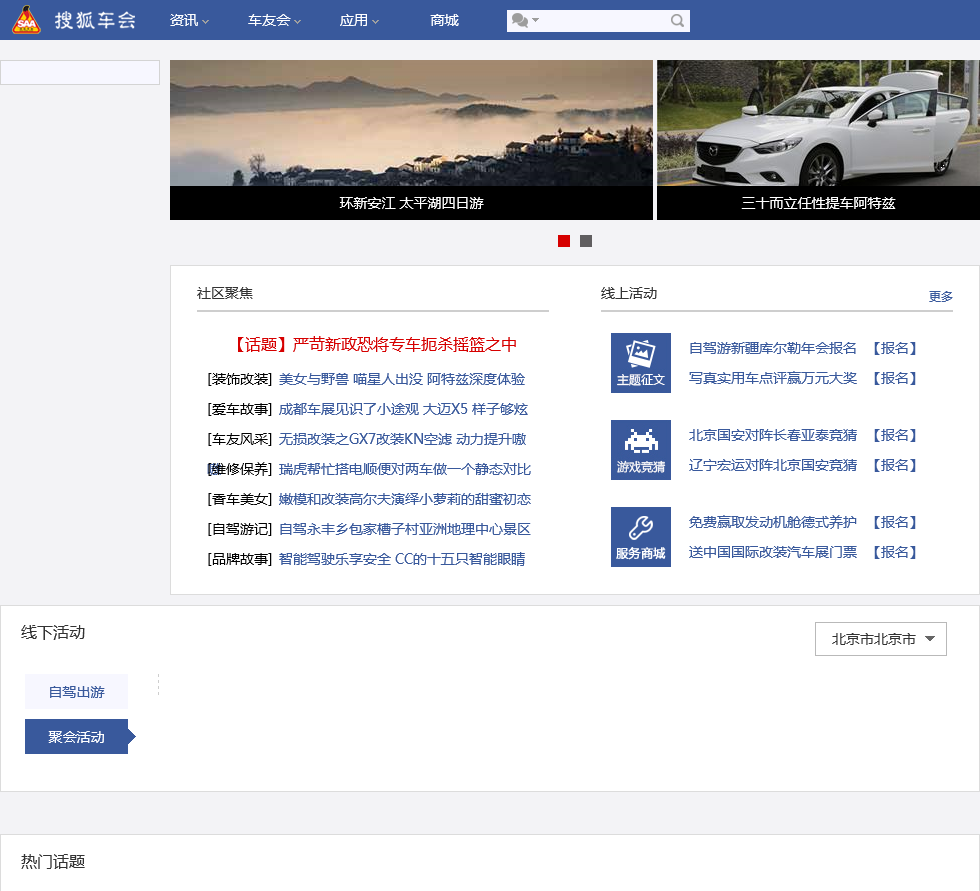Screen dimensions: 980x891
Task: Click the [车友风采] category label
Action: click(x=239, y=439)
